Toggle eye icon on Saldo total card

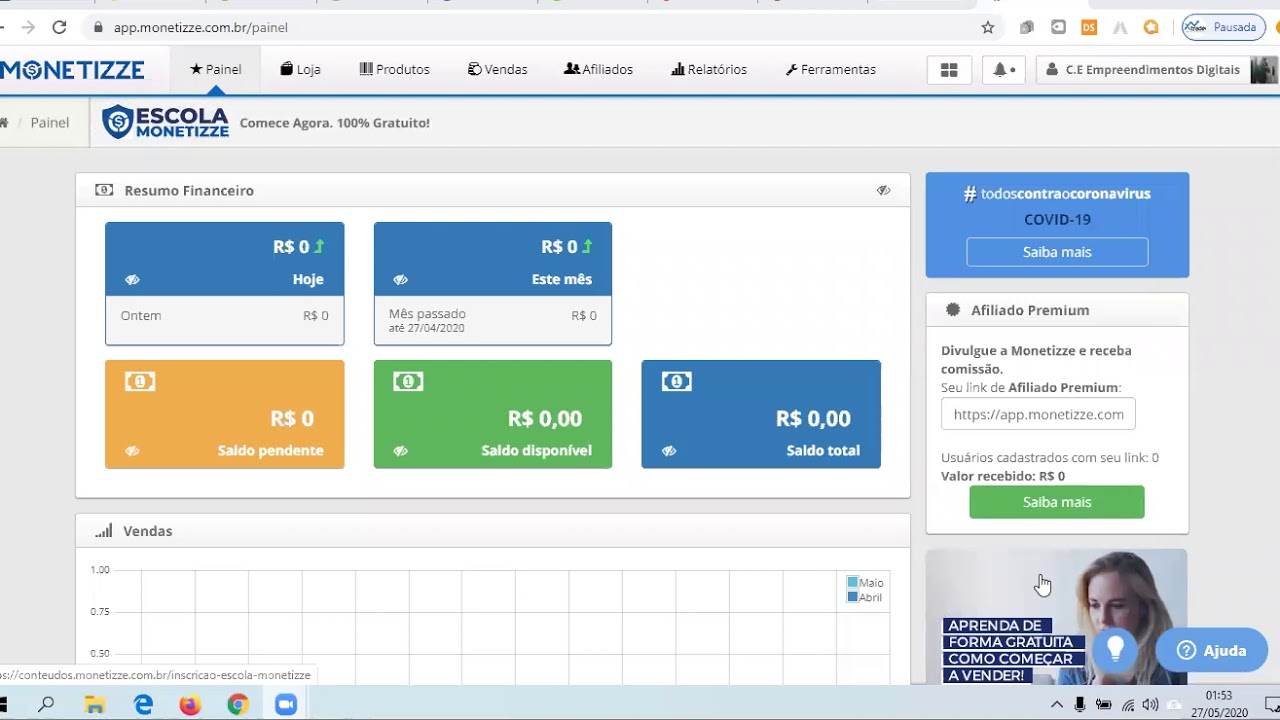(x=668, y=451)
